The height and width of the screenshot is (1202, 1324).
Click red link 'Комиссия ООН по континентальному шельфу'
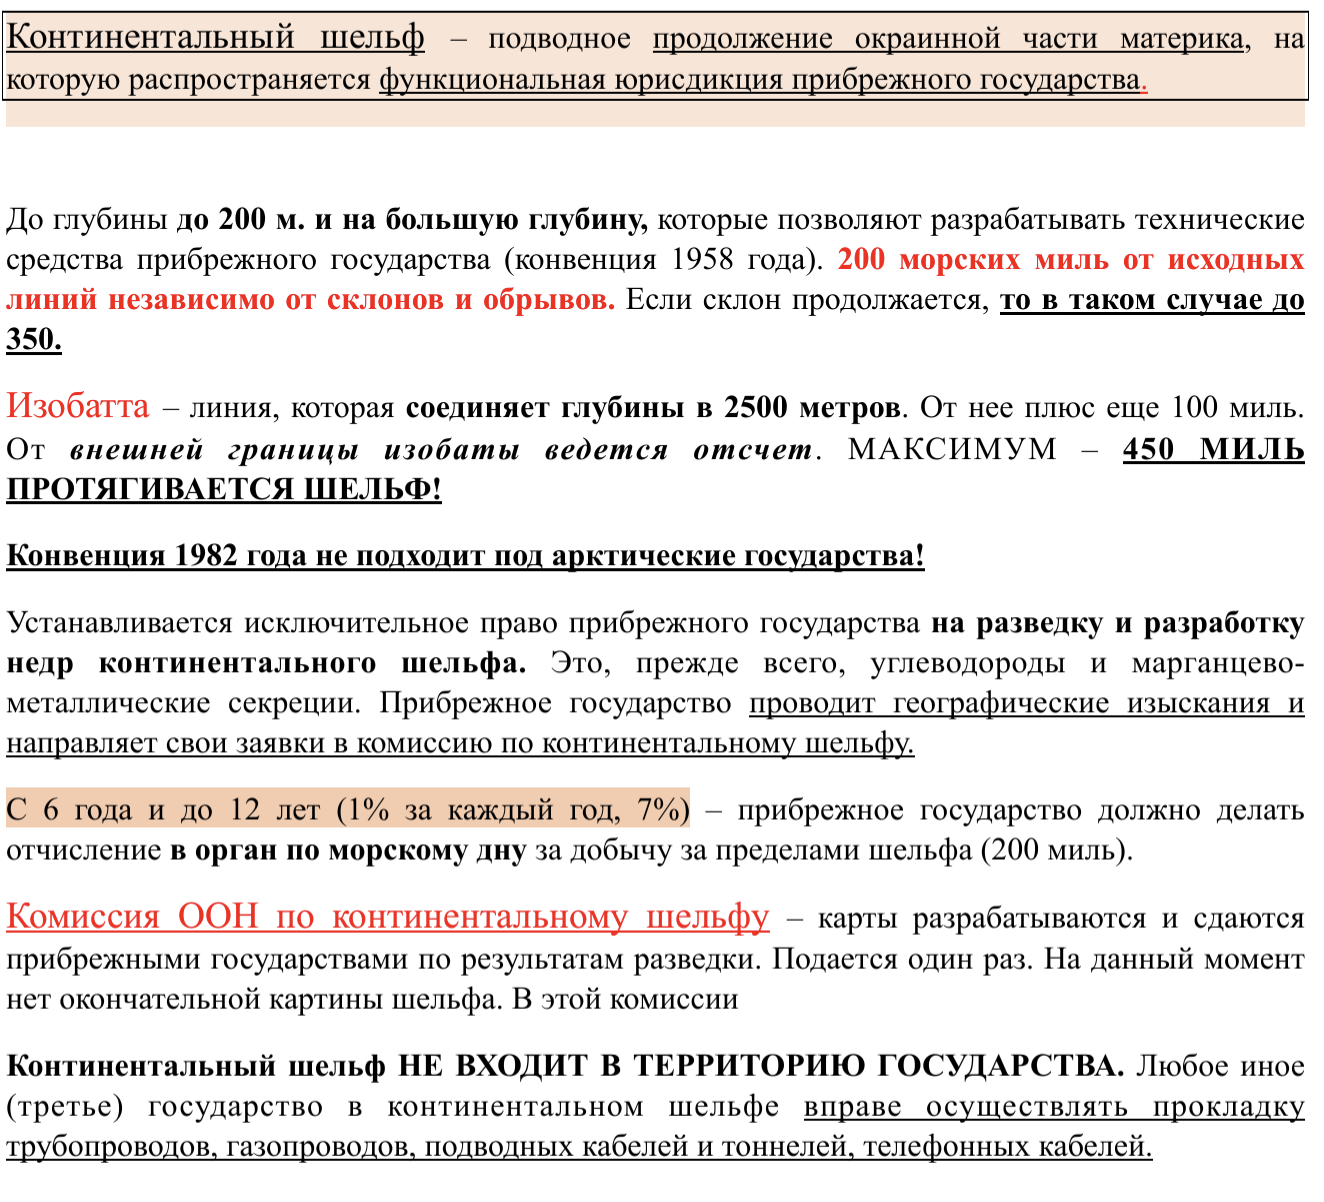pos(388,916)
